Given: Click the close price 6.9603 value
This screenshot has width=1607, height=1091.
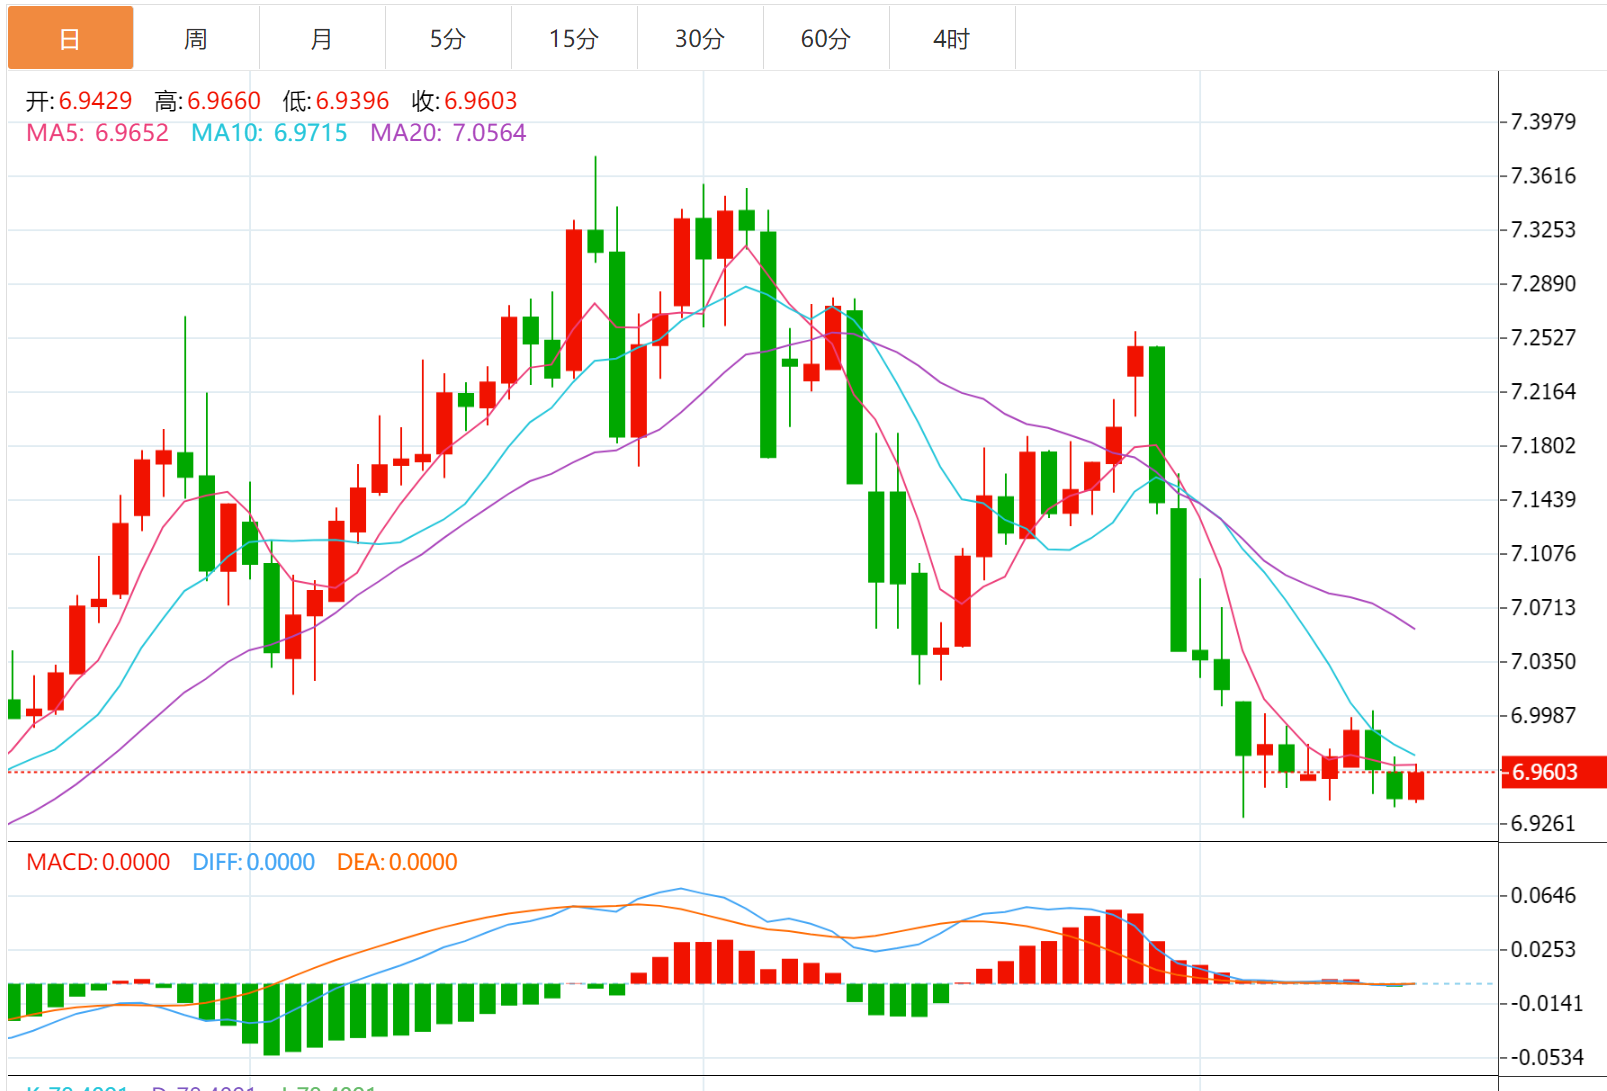Looking at the screenshot, I should (481, 101).
